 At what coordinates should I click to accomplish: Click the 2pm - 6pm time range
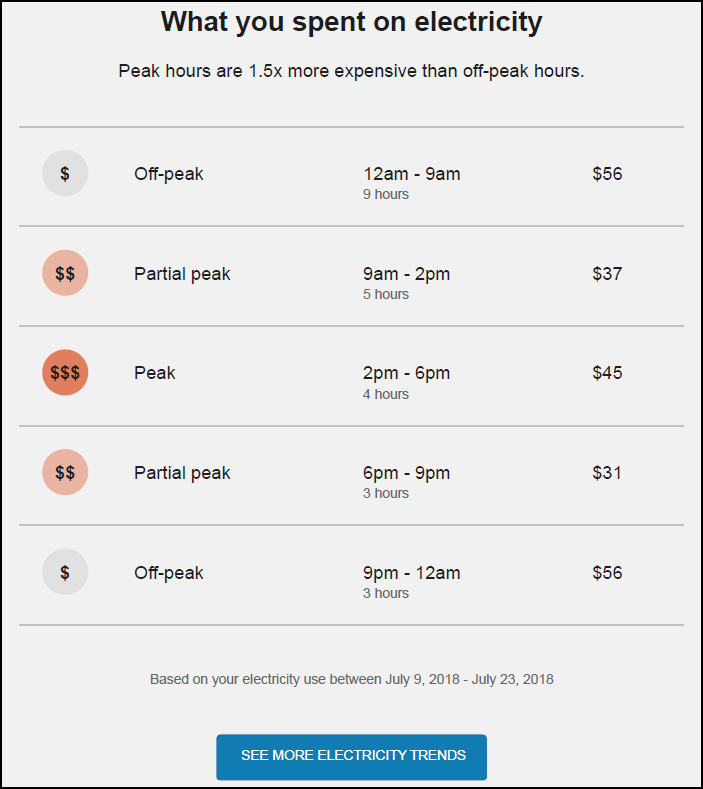[407, 373]
